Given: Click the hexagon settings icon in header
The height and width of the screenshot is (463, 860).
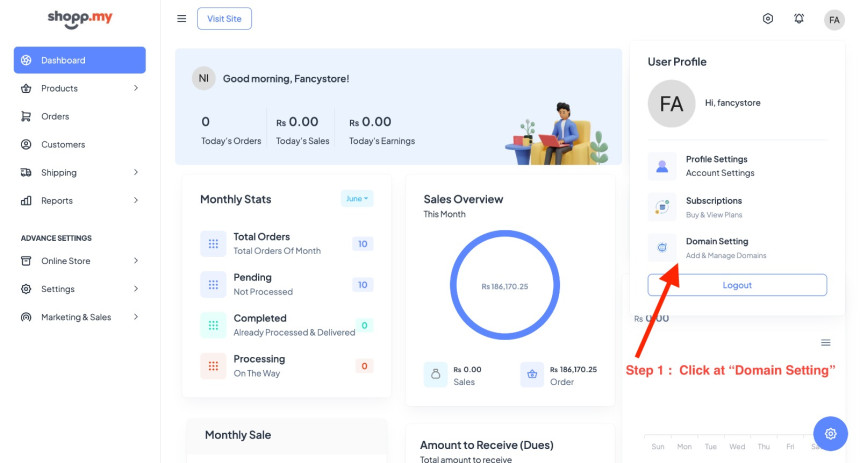Looking at the screenshot, I should [x=768, y=18].
